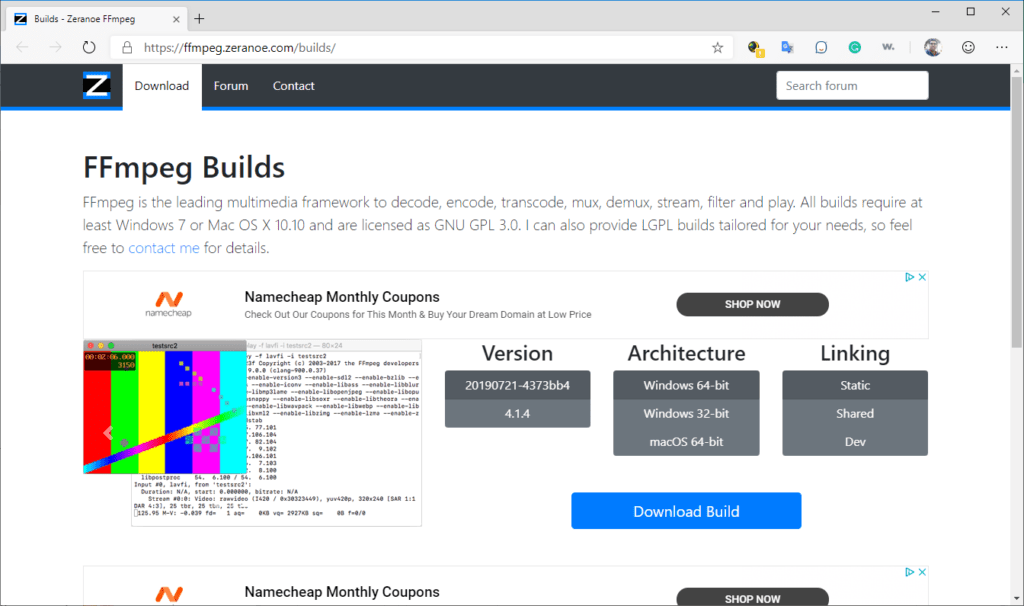The image size is (1024, 606).
Task: Open a new tab with the plus button
Action: (199, 19)
